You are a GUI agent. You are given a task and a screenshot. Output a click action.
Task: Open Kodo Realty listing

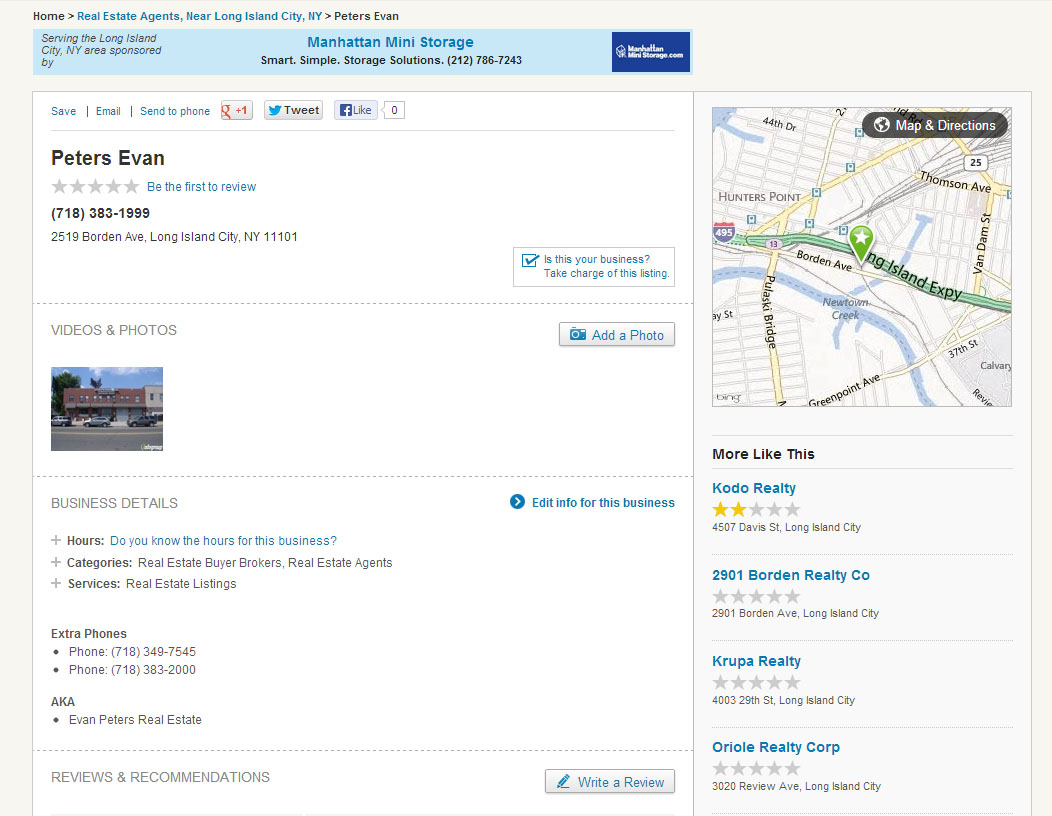coord(754,488)
